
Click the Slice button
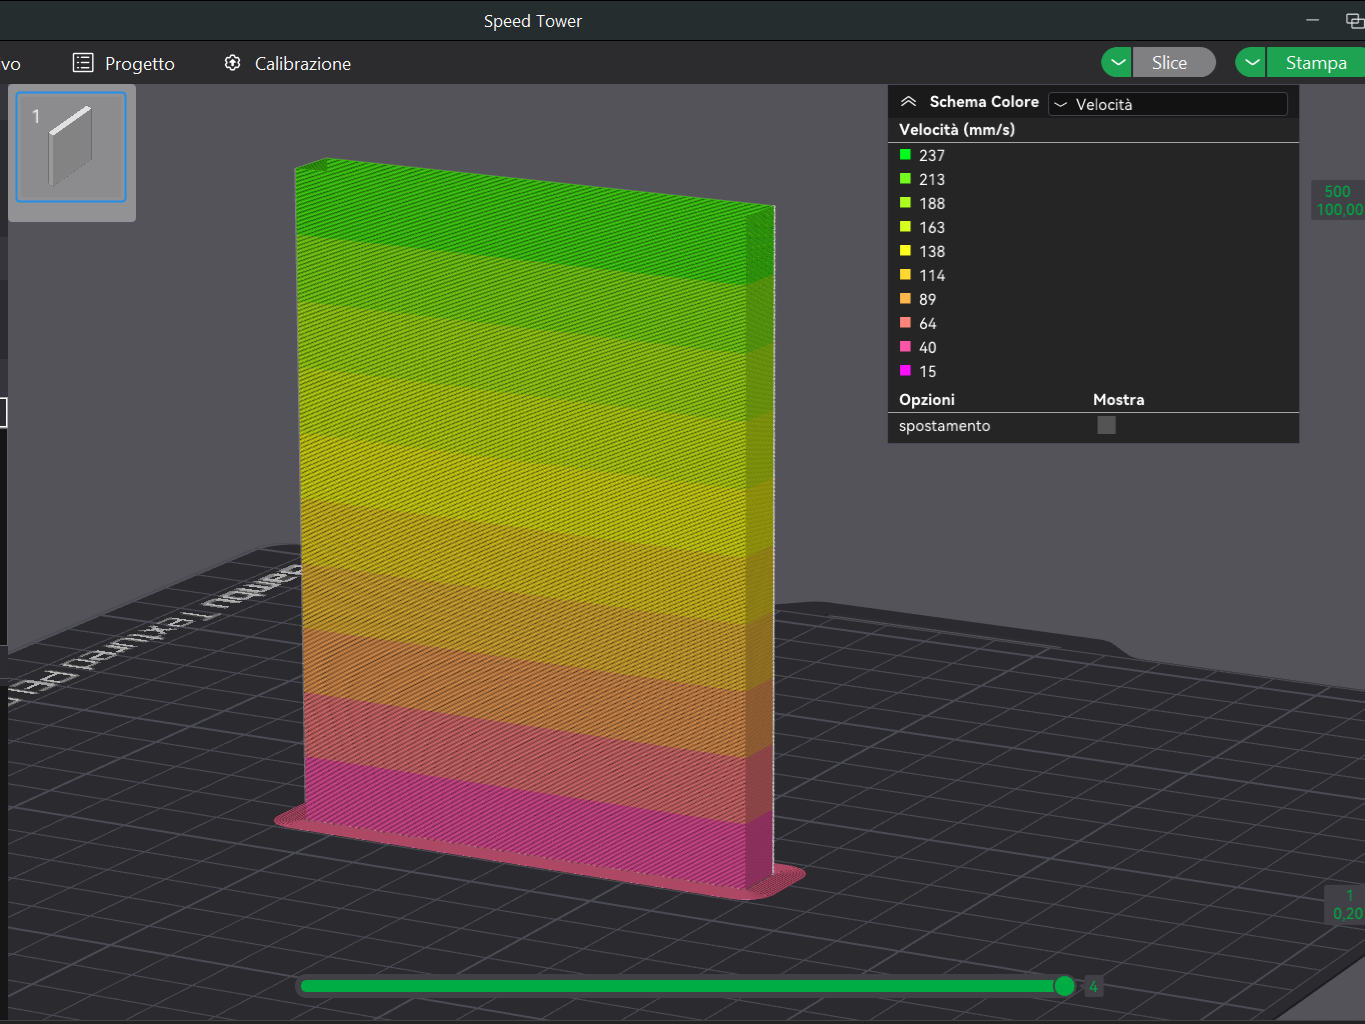pos(1174,62)
